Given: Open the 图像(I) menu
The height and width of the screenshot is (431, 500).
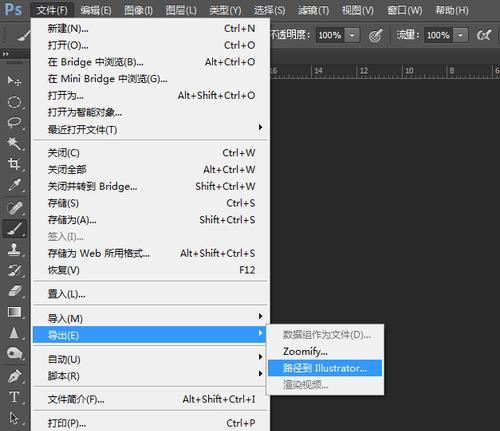Looking at the screenshot, I should (138, 10).
